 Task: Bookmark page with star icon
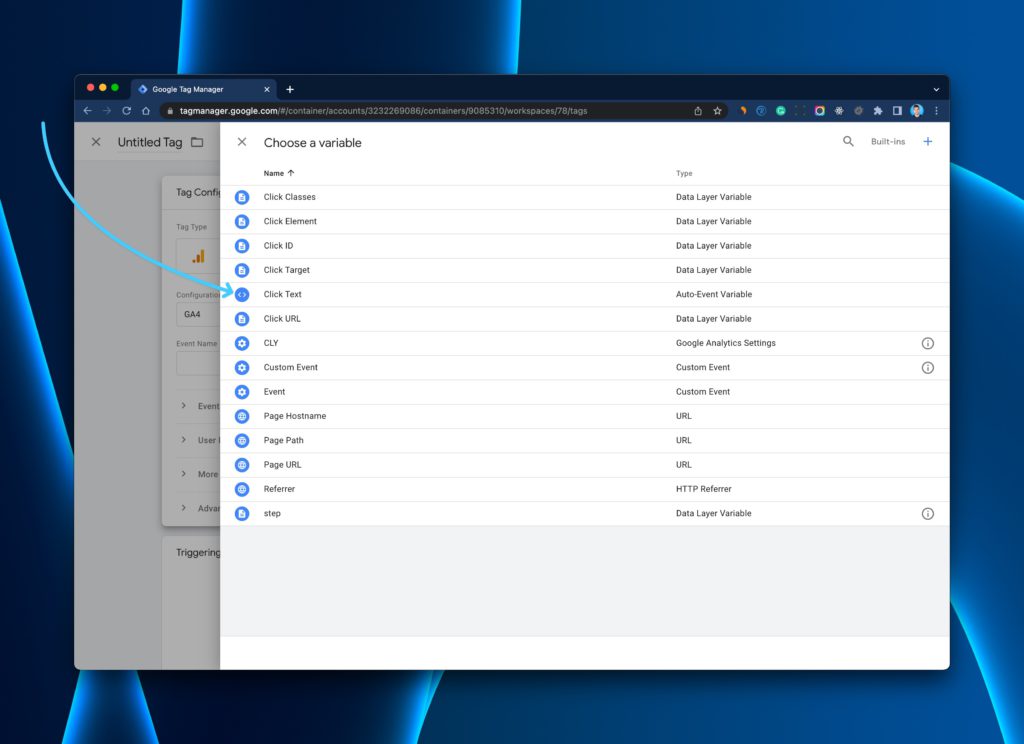(717, 110)
